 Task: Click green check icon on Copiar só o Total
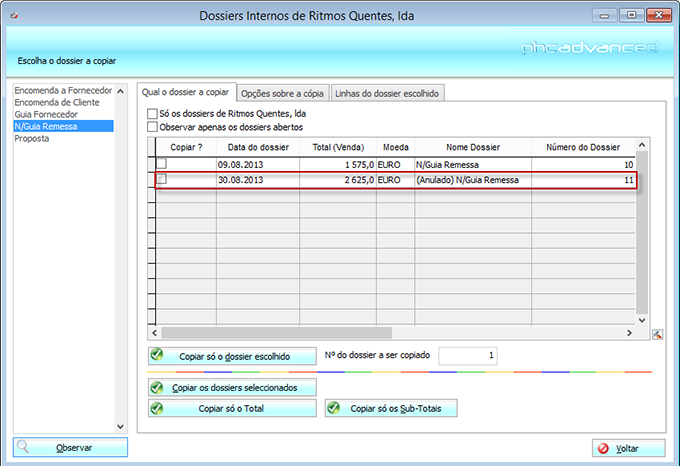coord(157,408)
